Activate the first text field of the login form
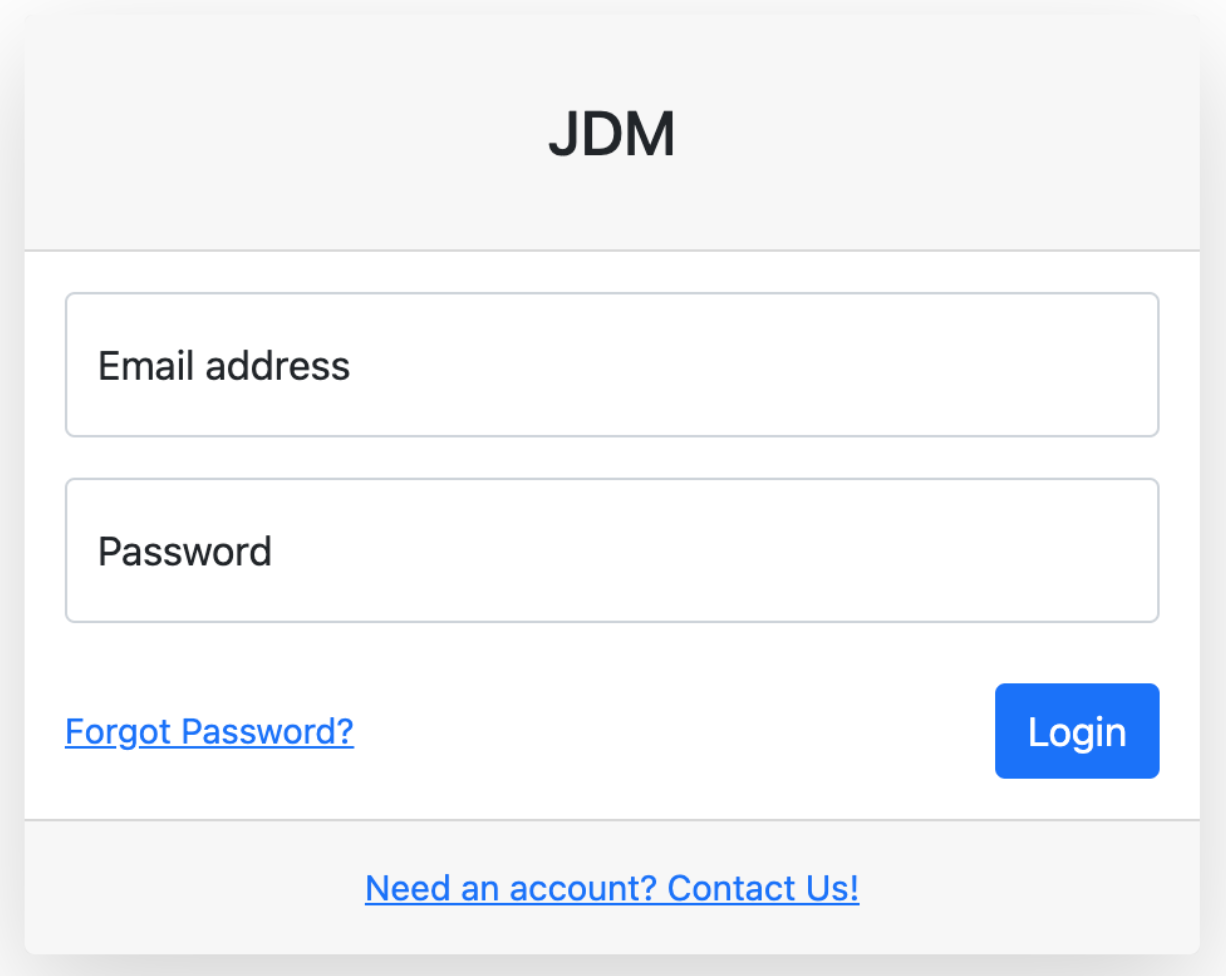Image resolution: width=1226 pixels, height=976 pixels. (x=611, y=365)
